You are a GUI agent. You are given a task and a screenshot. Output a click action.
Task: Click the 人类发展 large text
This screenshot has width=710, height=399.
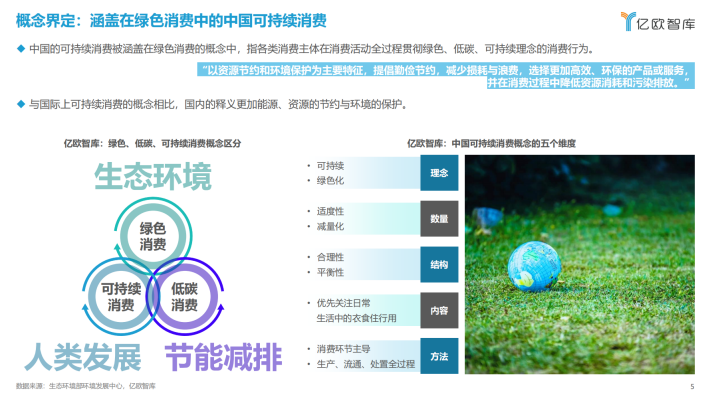83,357
